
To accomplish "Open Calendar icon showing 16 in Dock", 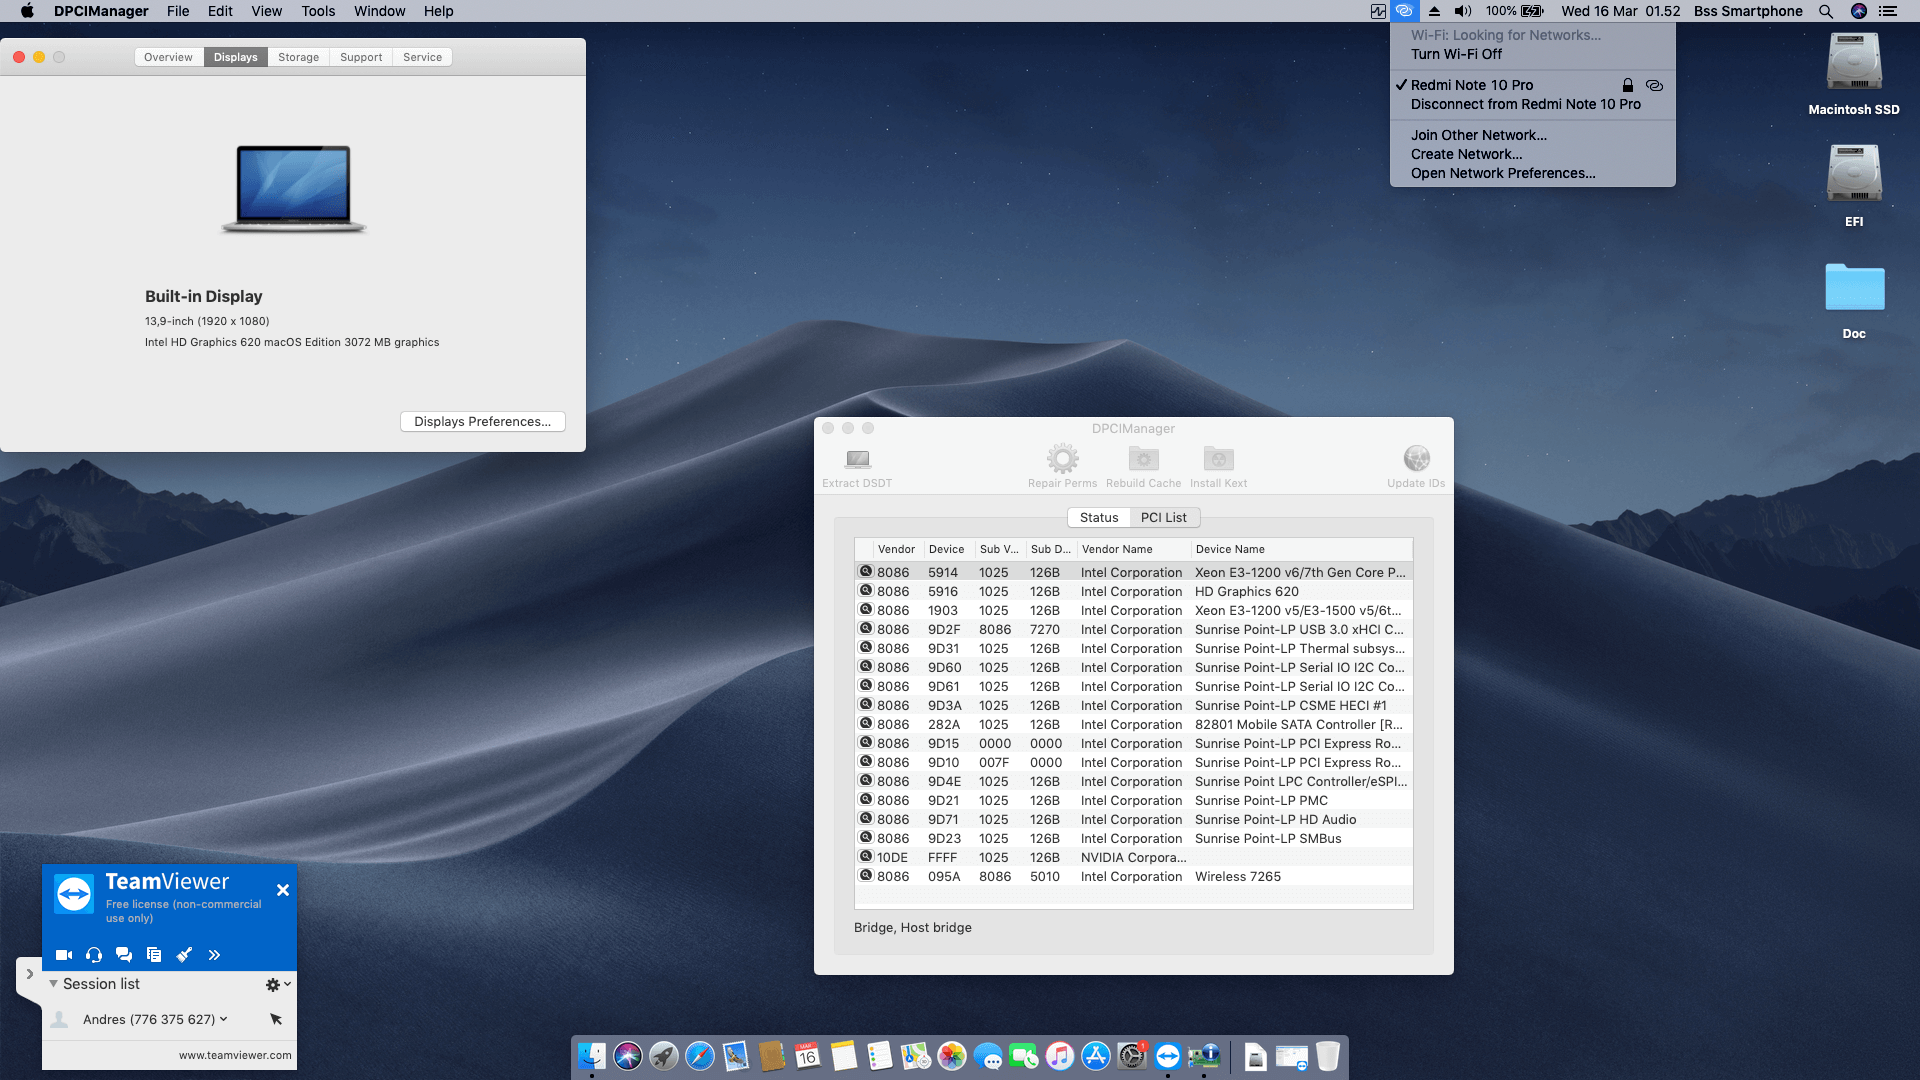I will click(808, 1056).
